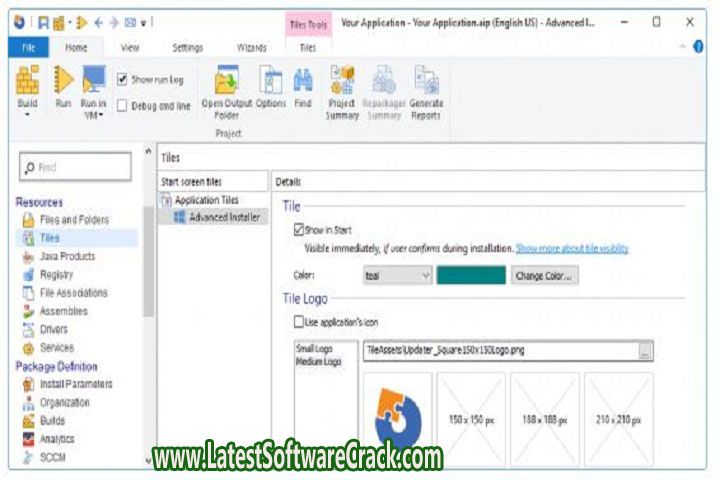Enable the Show run log checkbox

[x=122, y=79]
